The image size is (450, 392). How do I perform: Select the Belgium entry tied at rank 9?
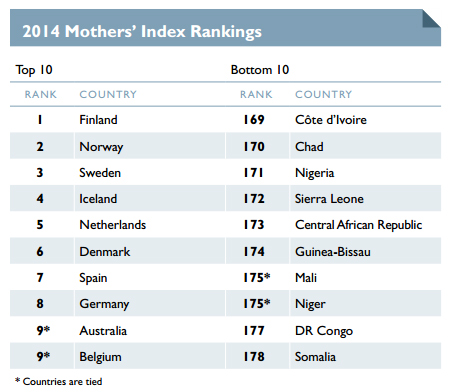100,357
